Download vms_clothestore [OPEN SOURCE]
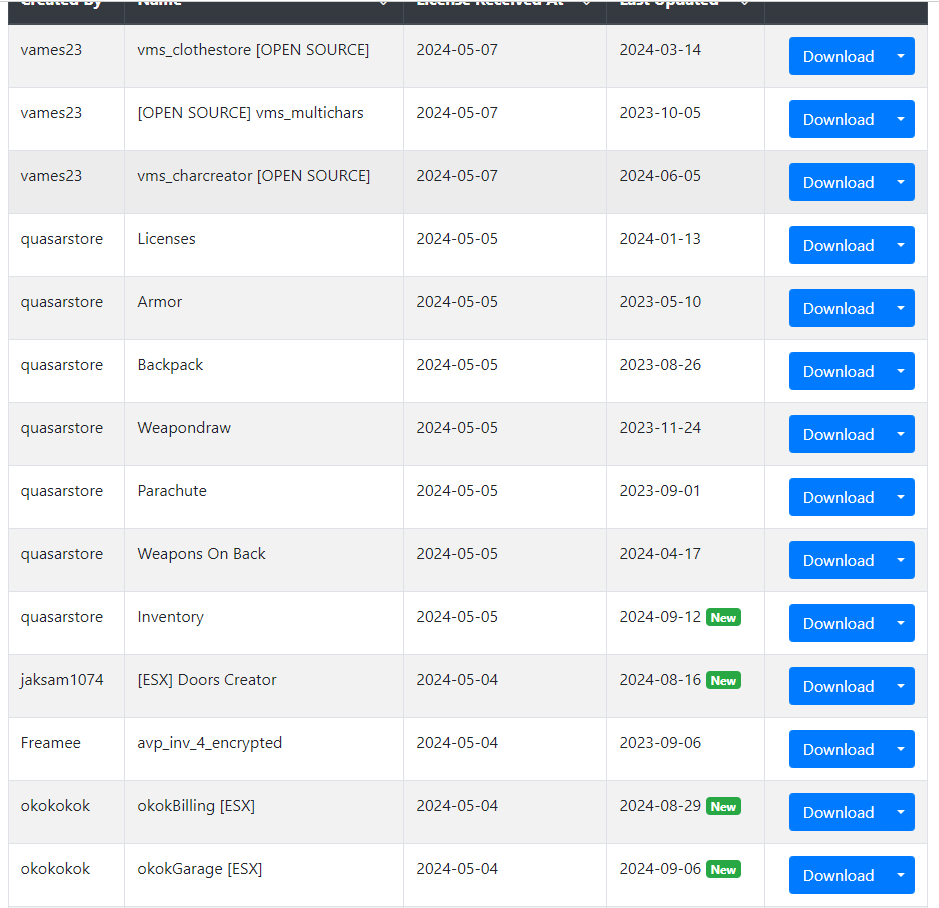939x908 pixels. coord(838,56)
